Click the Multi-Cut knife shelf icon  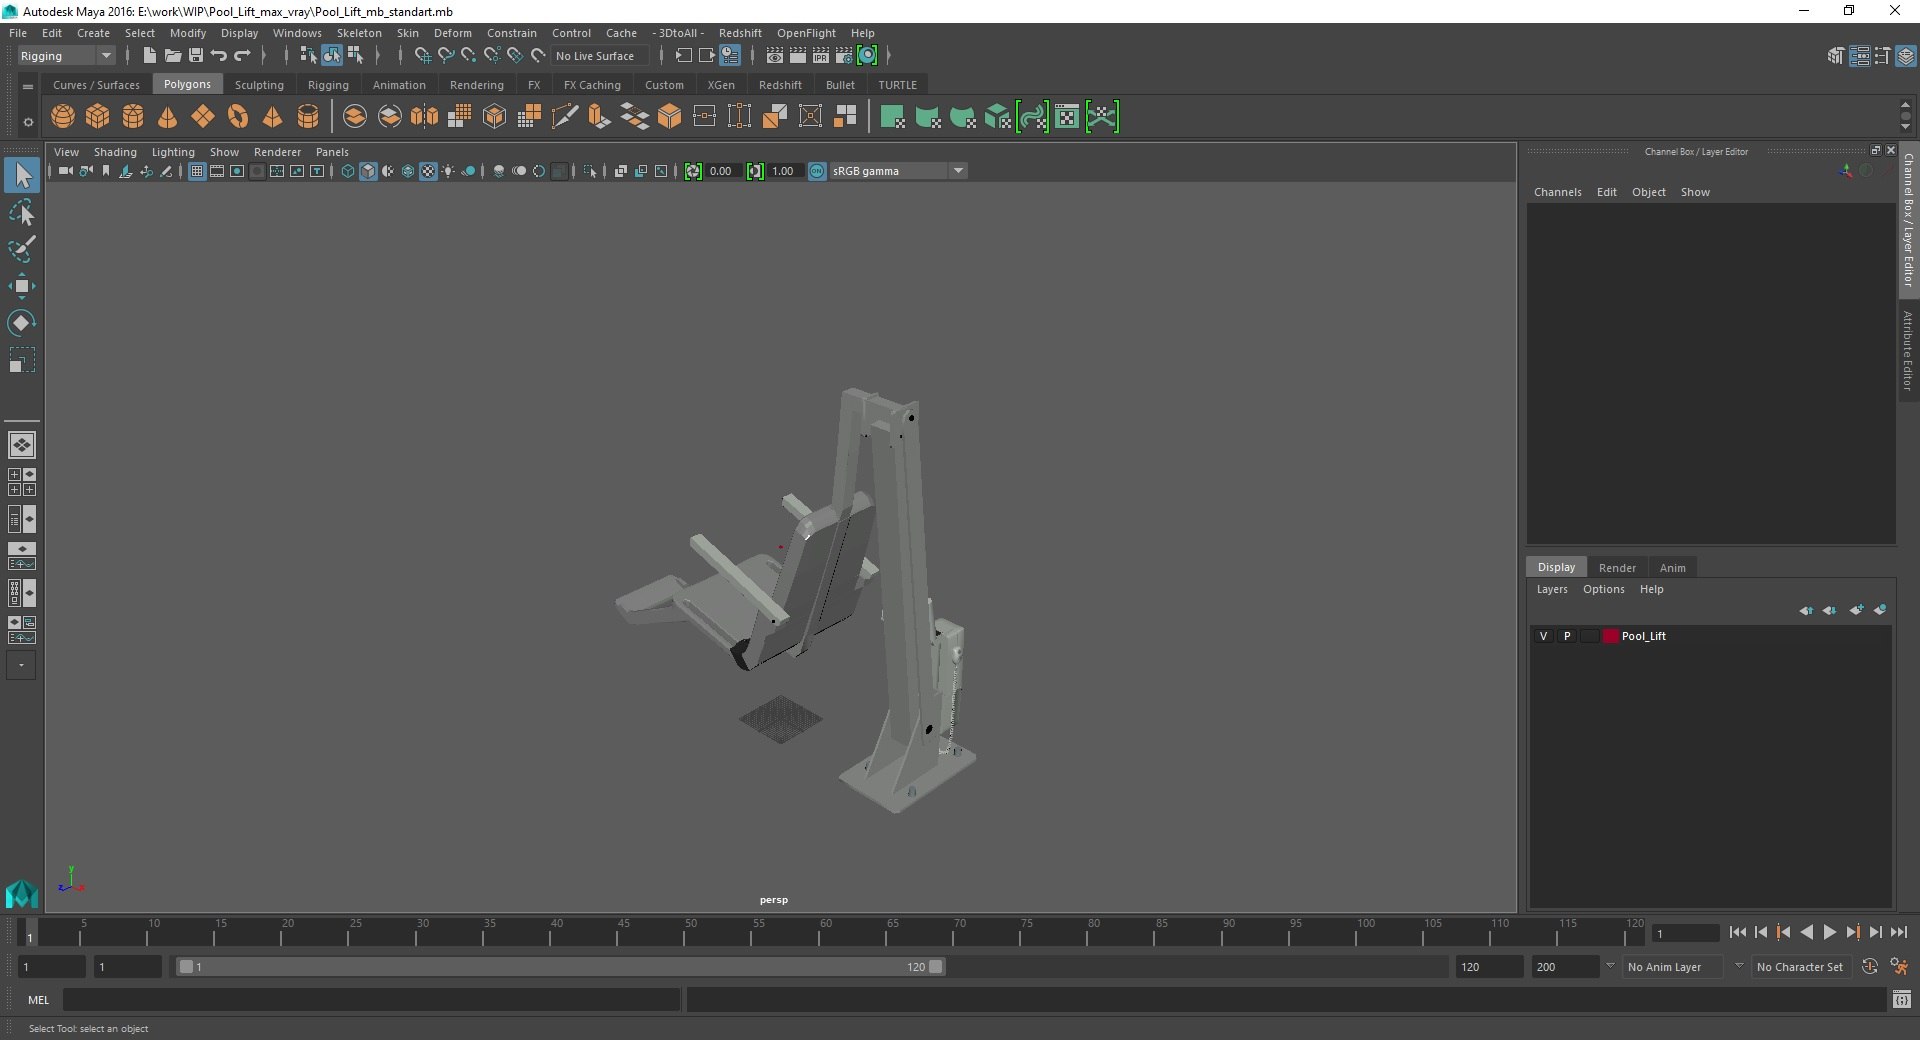564,117
